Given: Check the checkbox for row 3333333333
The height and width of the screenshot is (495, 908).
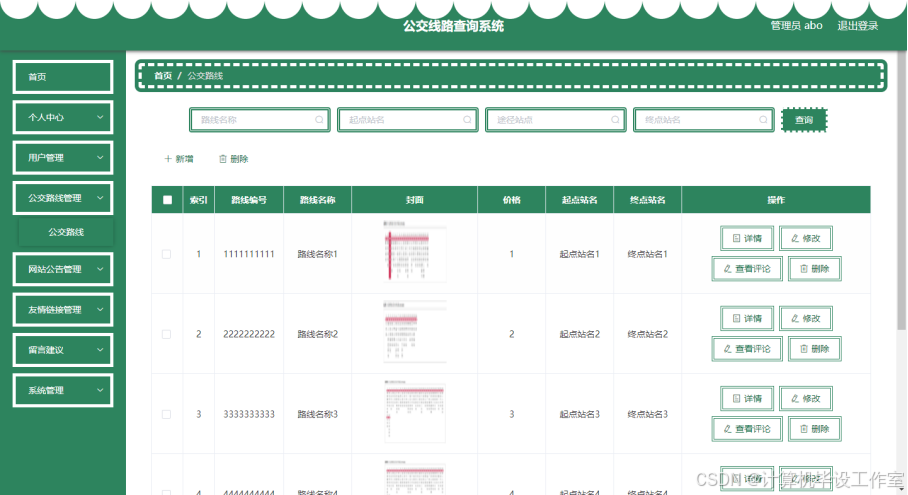Looking at the screenshot, I should (x=166, y=415).
